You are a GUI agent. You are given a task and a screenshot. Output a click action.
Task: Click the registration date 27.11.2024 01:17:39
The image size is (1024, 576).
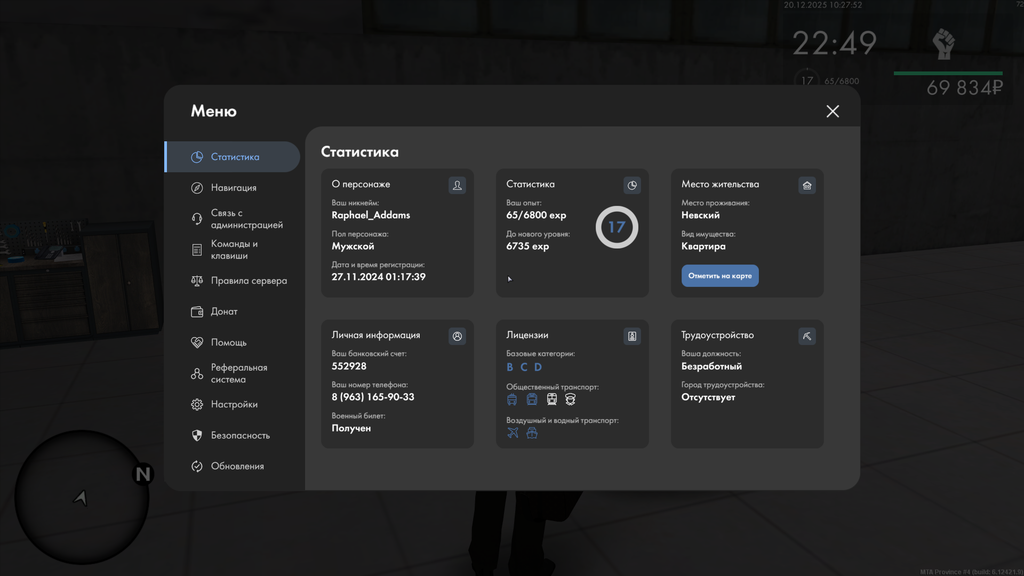pos(379,277)
